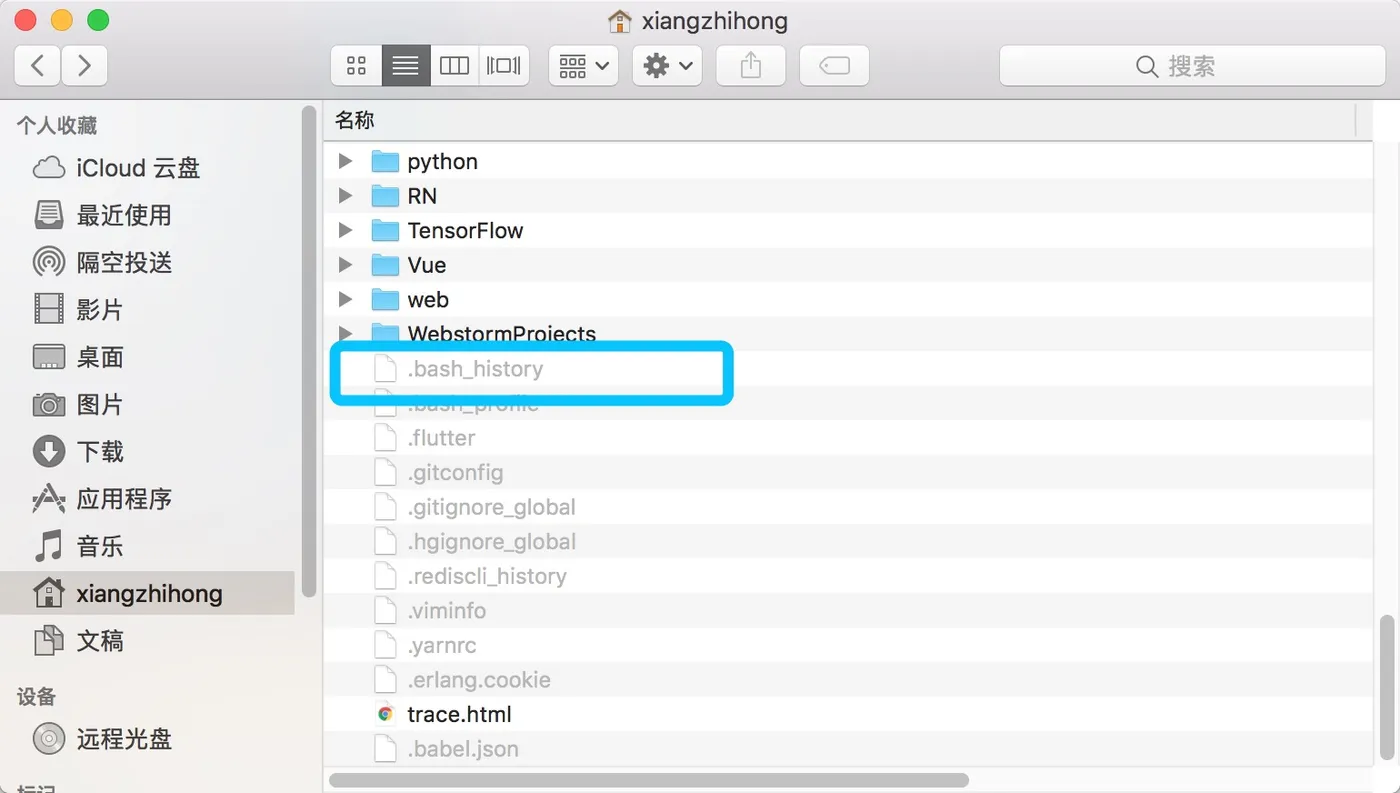Switch to list view

(x=405, y=66)
